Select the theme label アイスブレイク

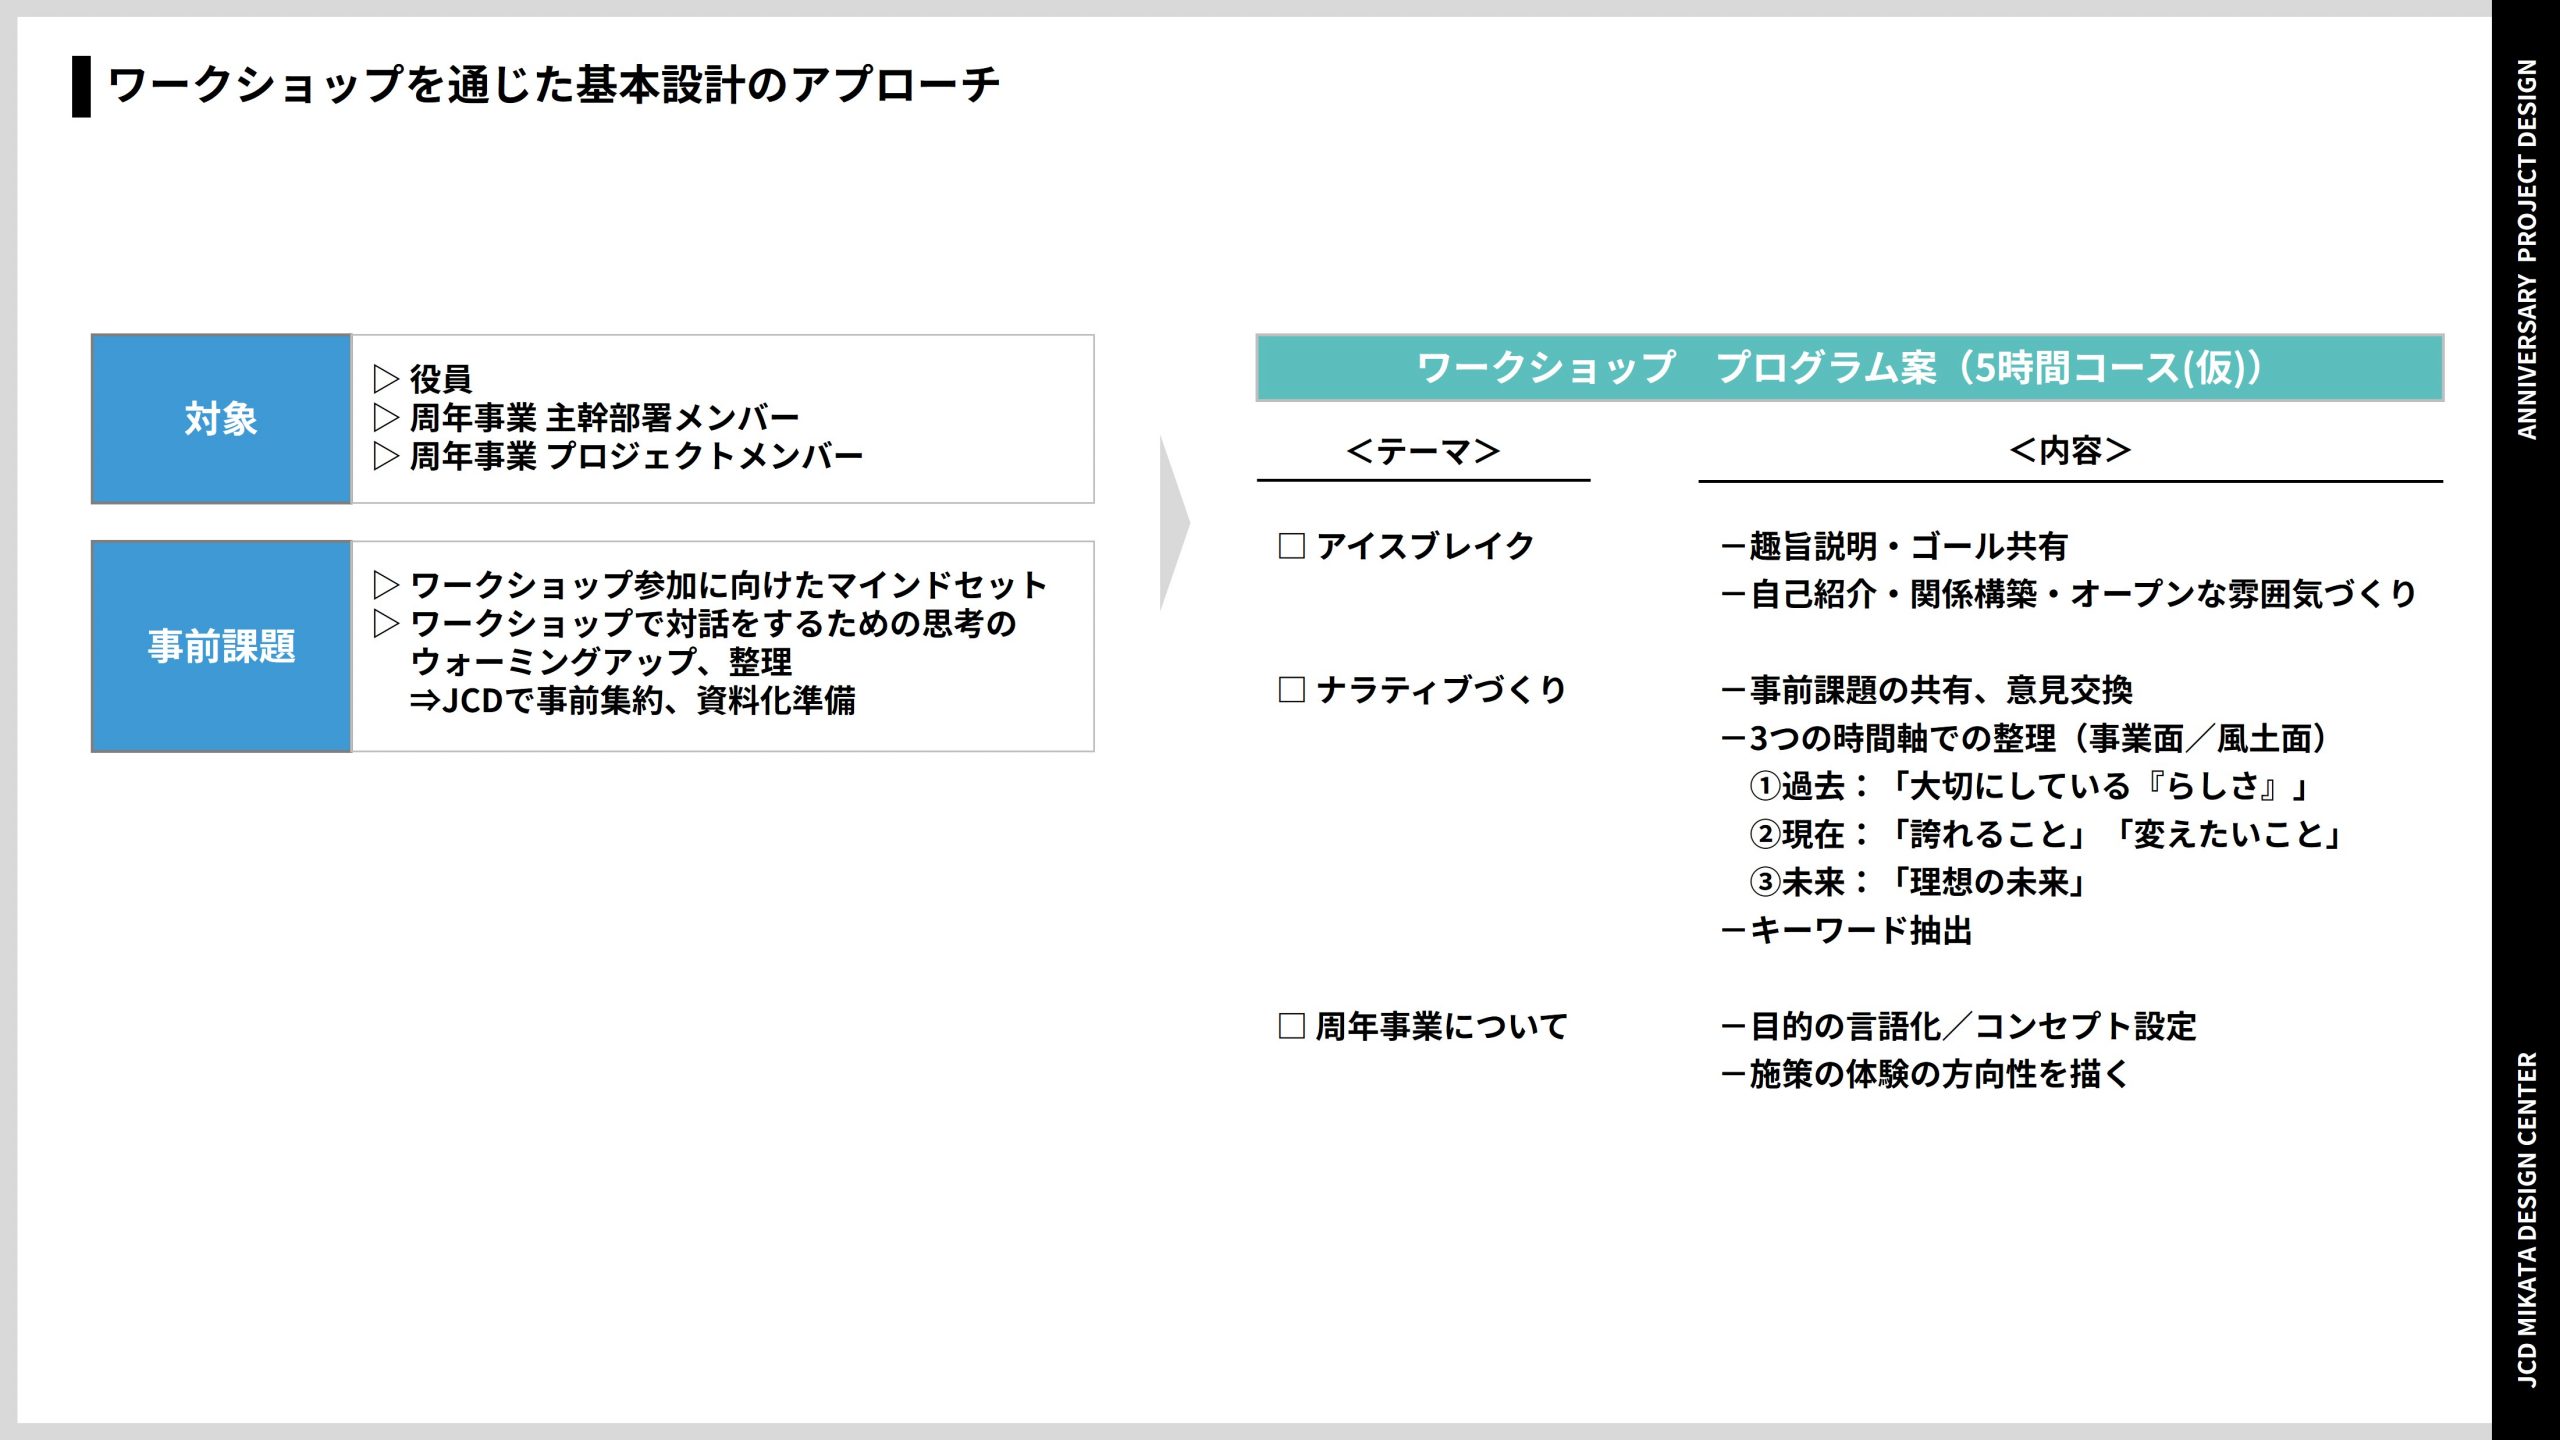tap(1425, 546)
